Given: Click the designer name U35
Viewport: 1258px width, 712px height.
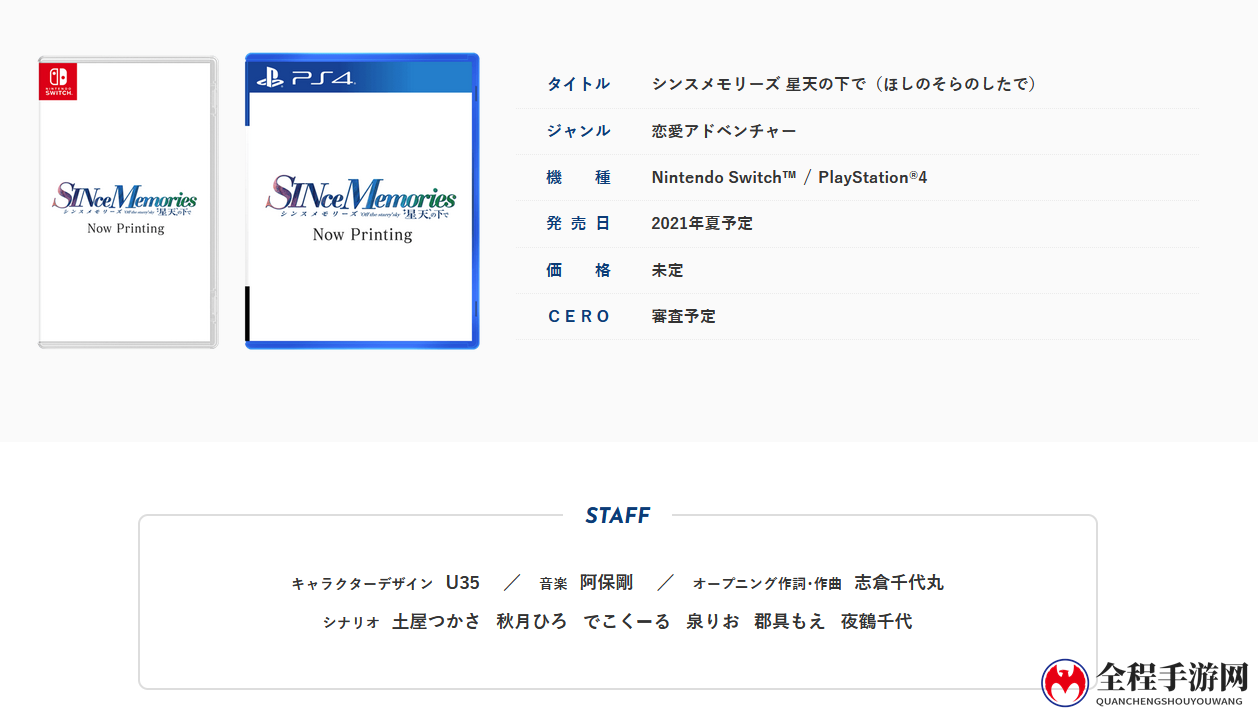Looking at the screenshot, I should pyautogui.click(x=463, y=582).
